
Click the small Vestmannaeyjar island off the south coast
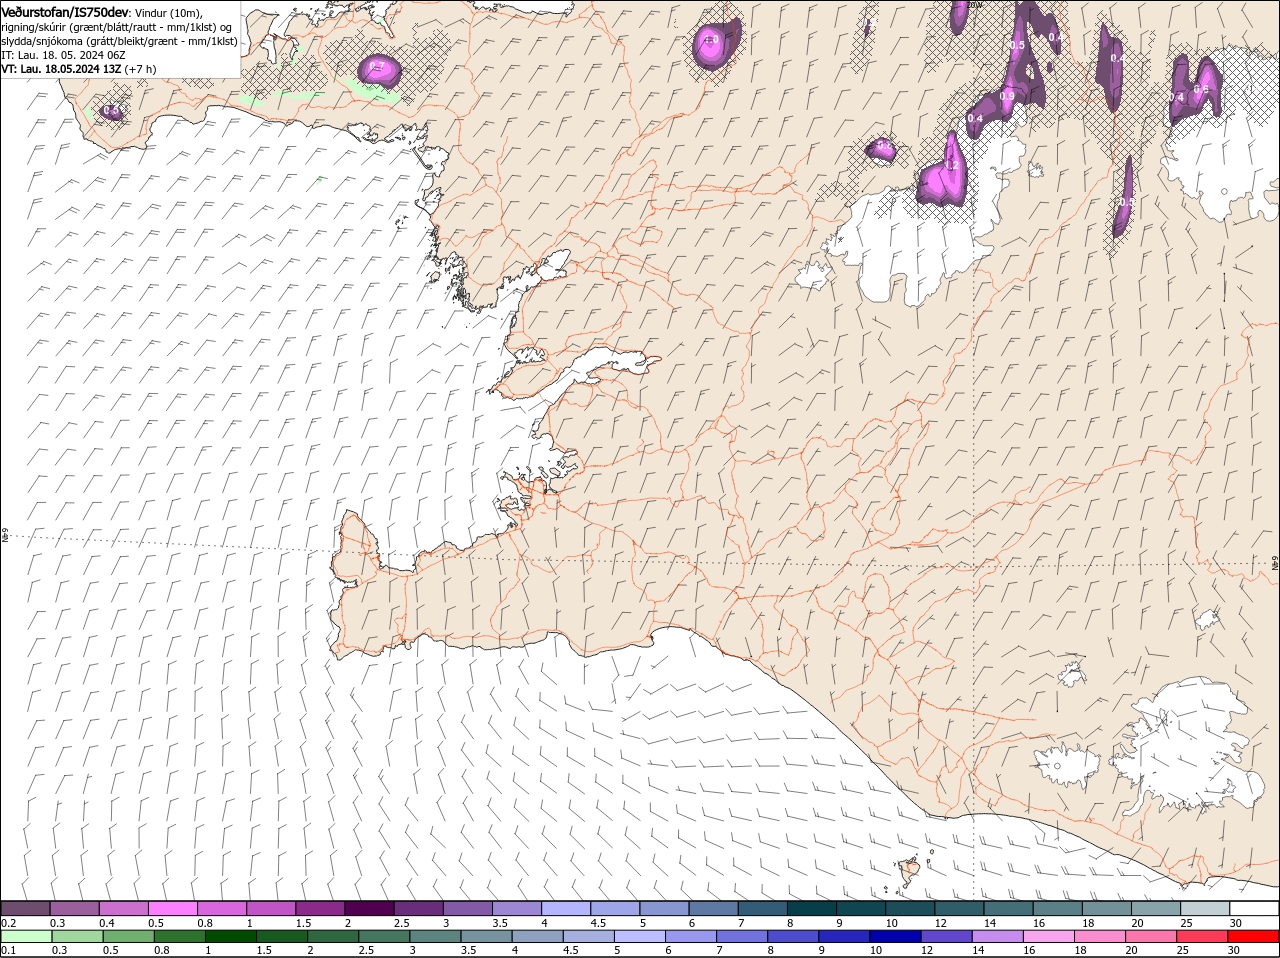(x=909, y=871)
